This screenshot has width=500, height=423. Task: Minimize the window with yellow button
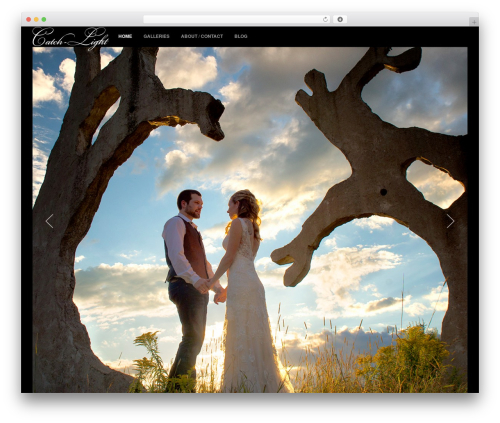click(36, 19)
